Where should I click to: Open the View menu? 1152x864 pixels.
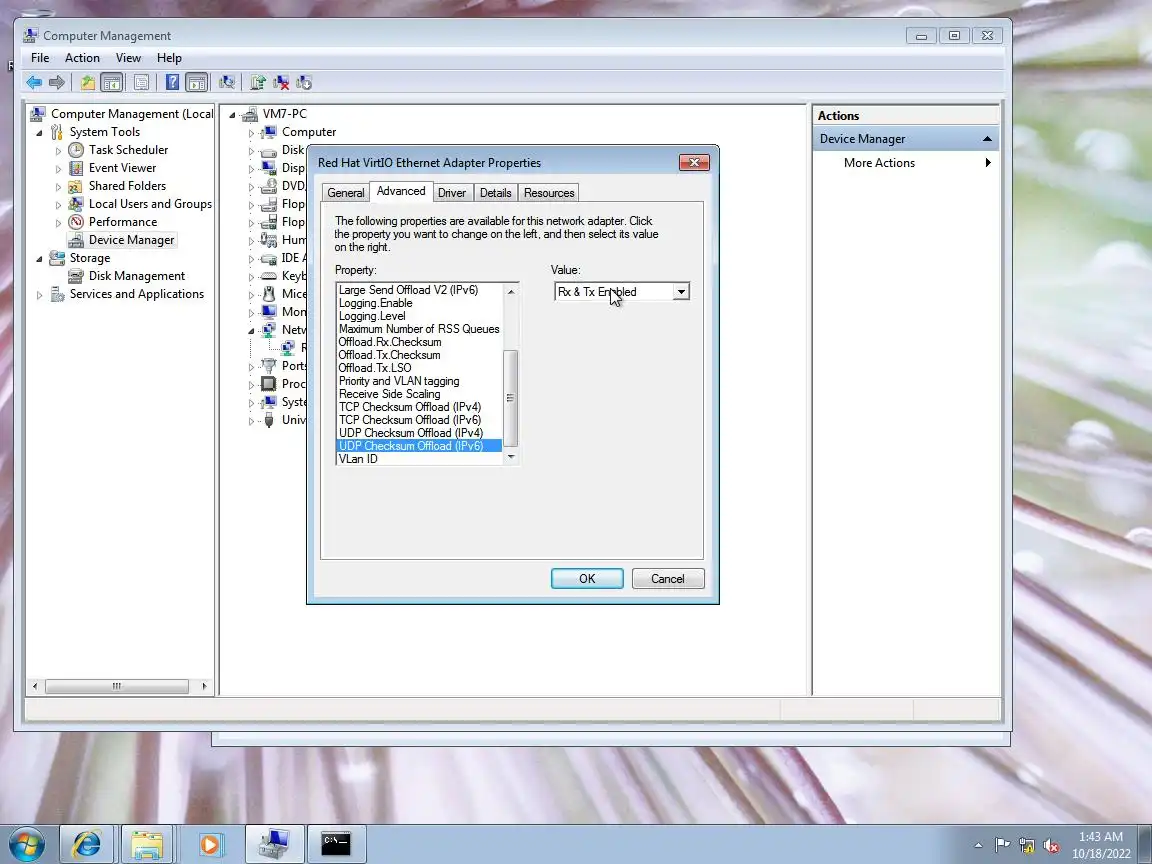(x=128, y=58)
